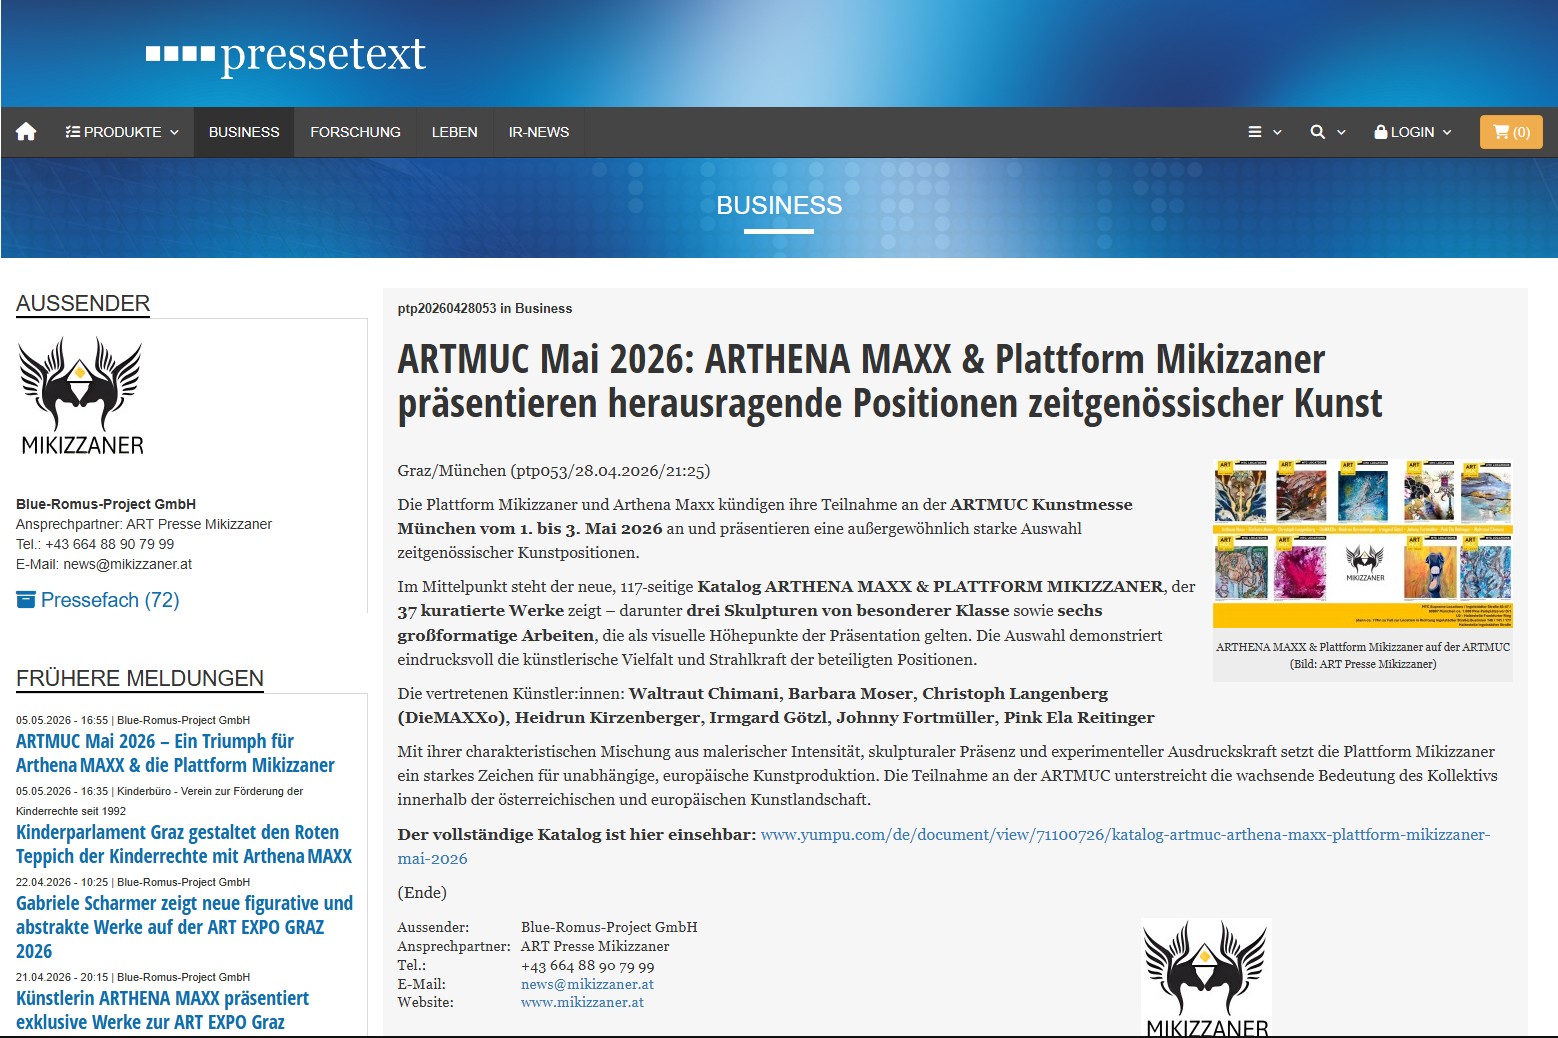The image size is (1558, 1038).
Task: Open the LOGIN dropdown
Action: (1412, 132)
